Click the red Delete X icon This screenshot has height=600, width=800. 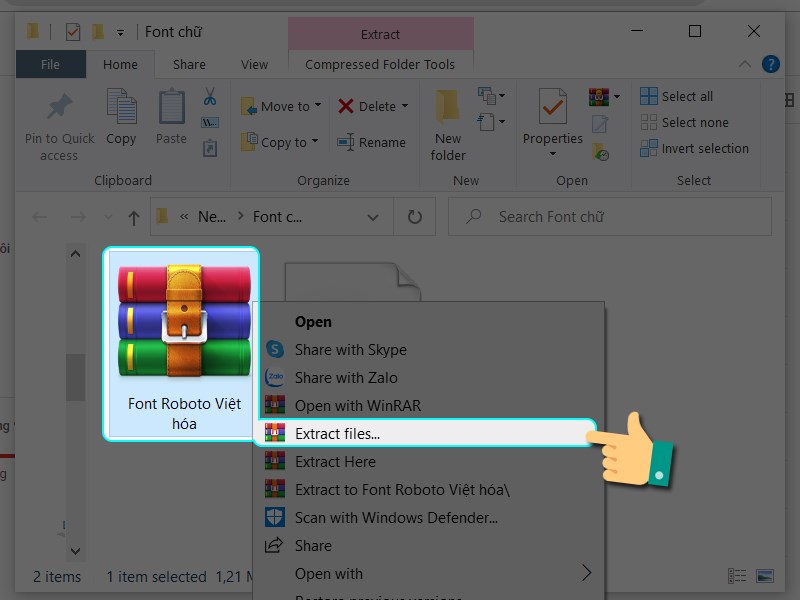tap(345, 106)
